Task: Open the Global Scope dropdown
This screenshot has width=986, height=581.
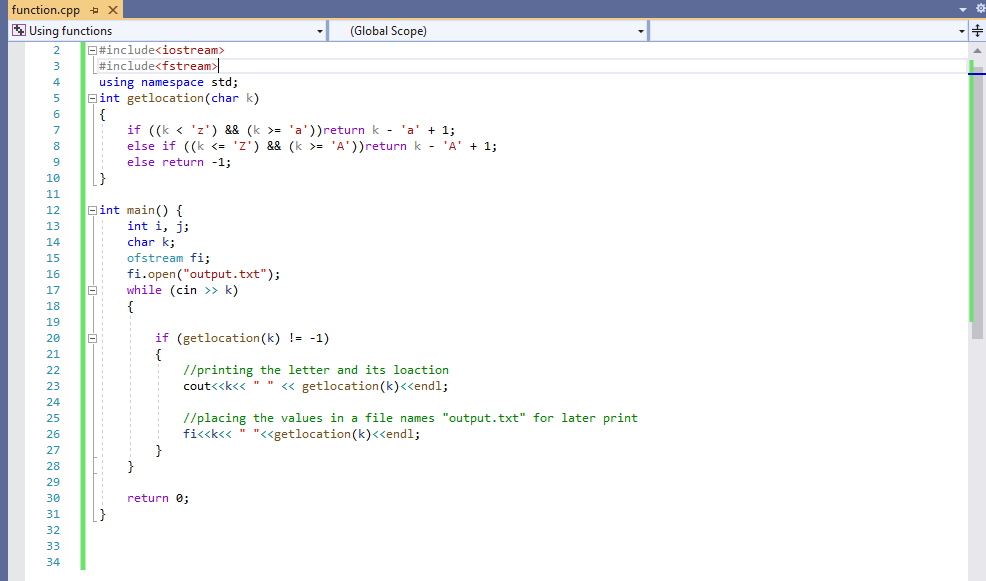Action: 641,31
